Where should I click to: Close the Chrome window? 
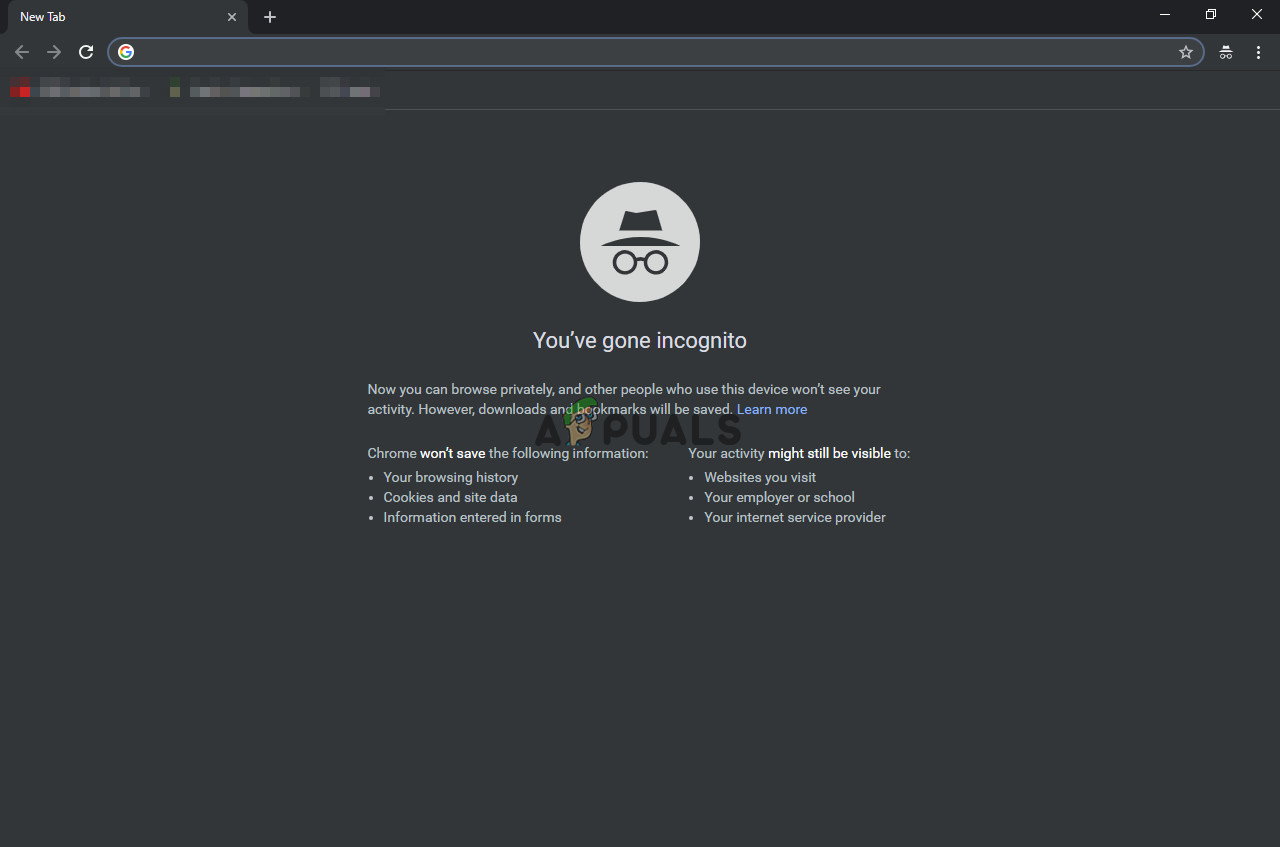1257,15
